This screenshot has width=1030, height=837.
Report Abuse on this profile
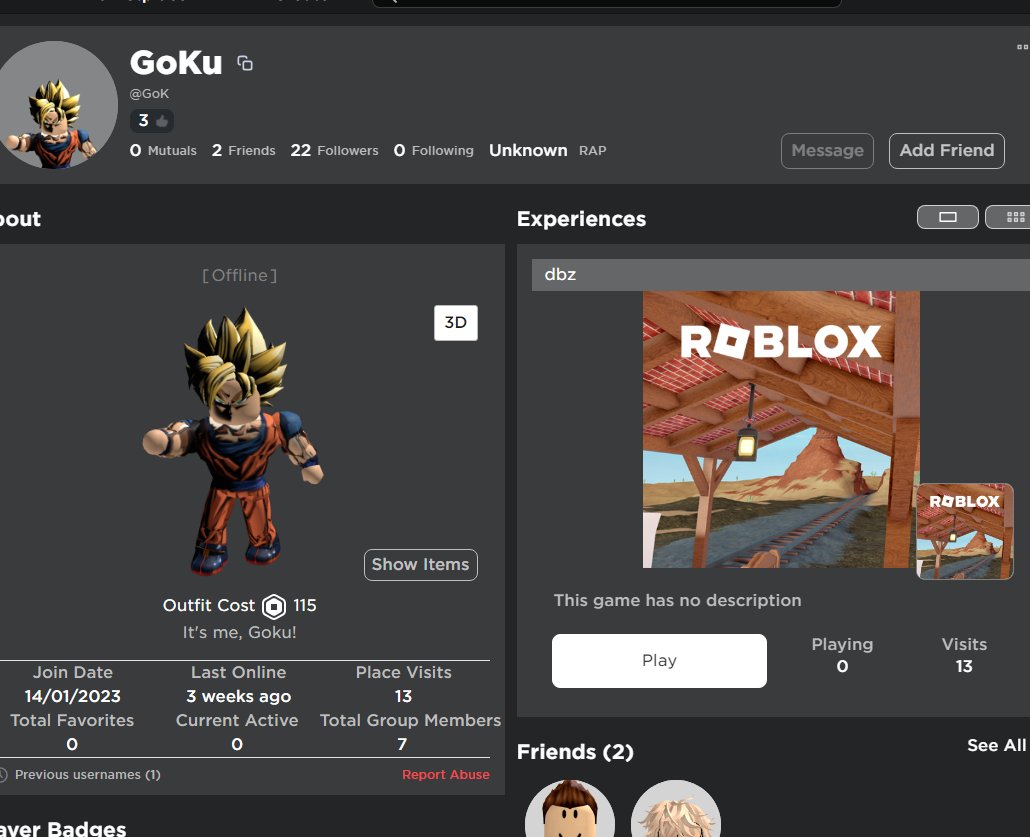[x=445, y=775]
